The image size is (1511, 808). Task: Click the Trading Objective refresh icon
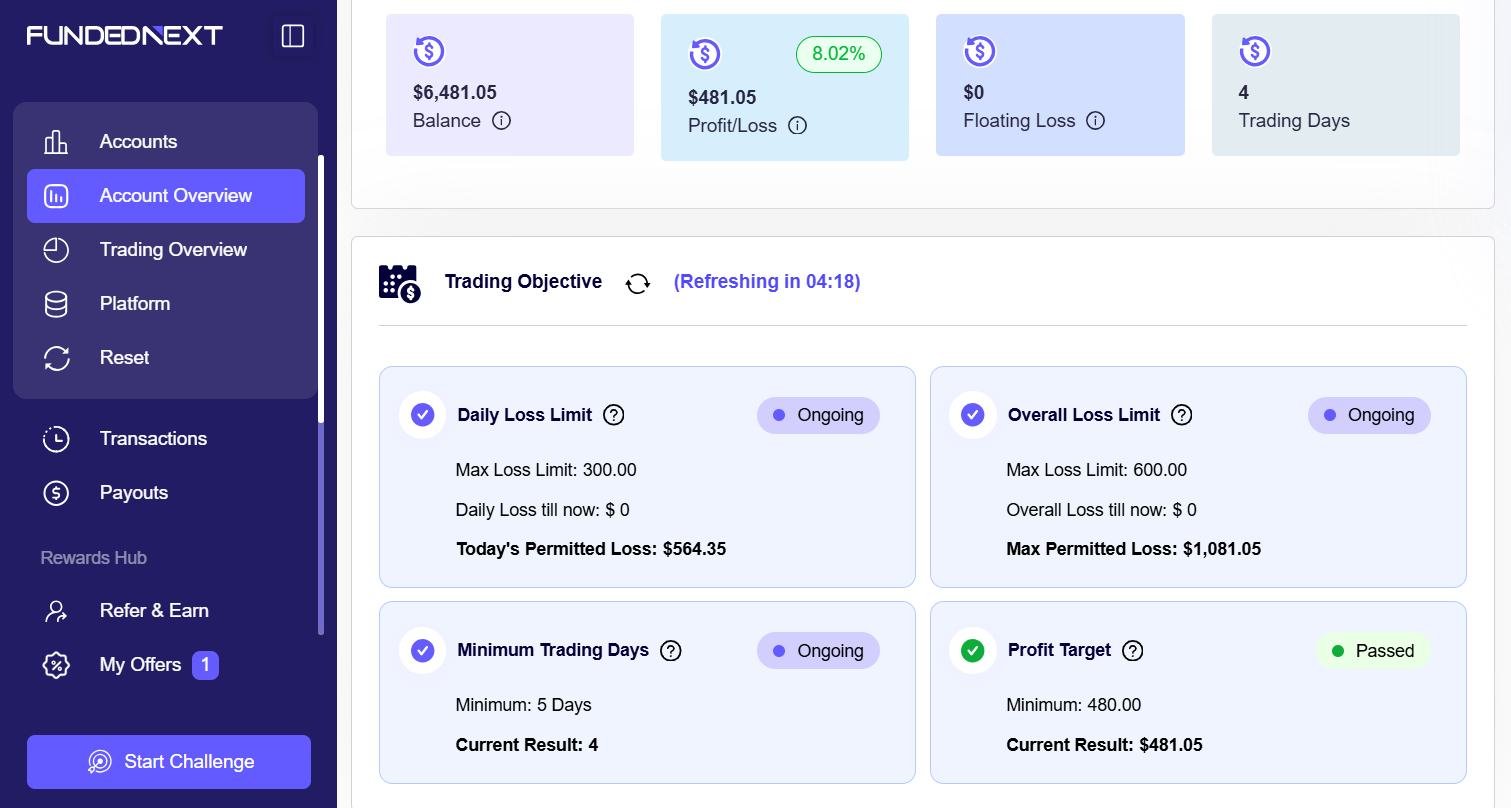click(x=637, y=283)
